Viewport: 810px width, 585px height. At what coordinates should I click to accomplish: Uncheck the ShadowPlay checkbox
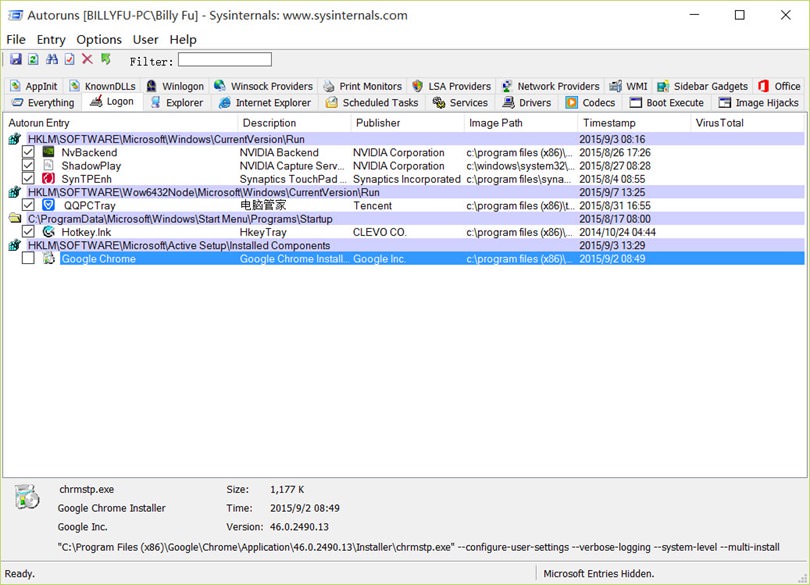tap(28, 165)
